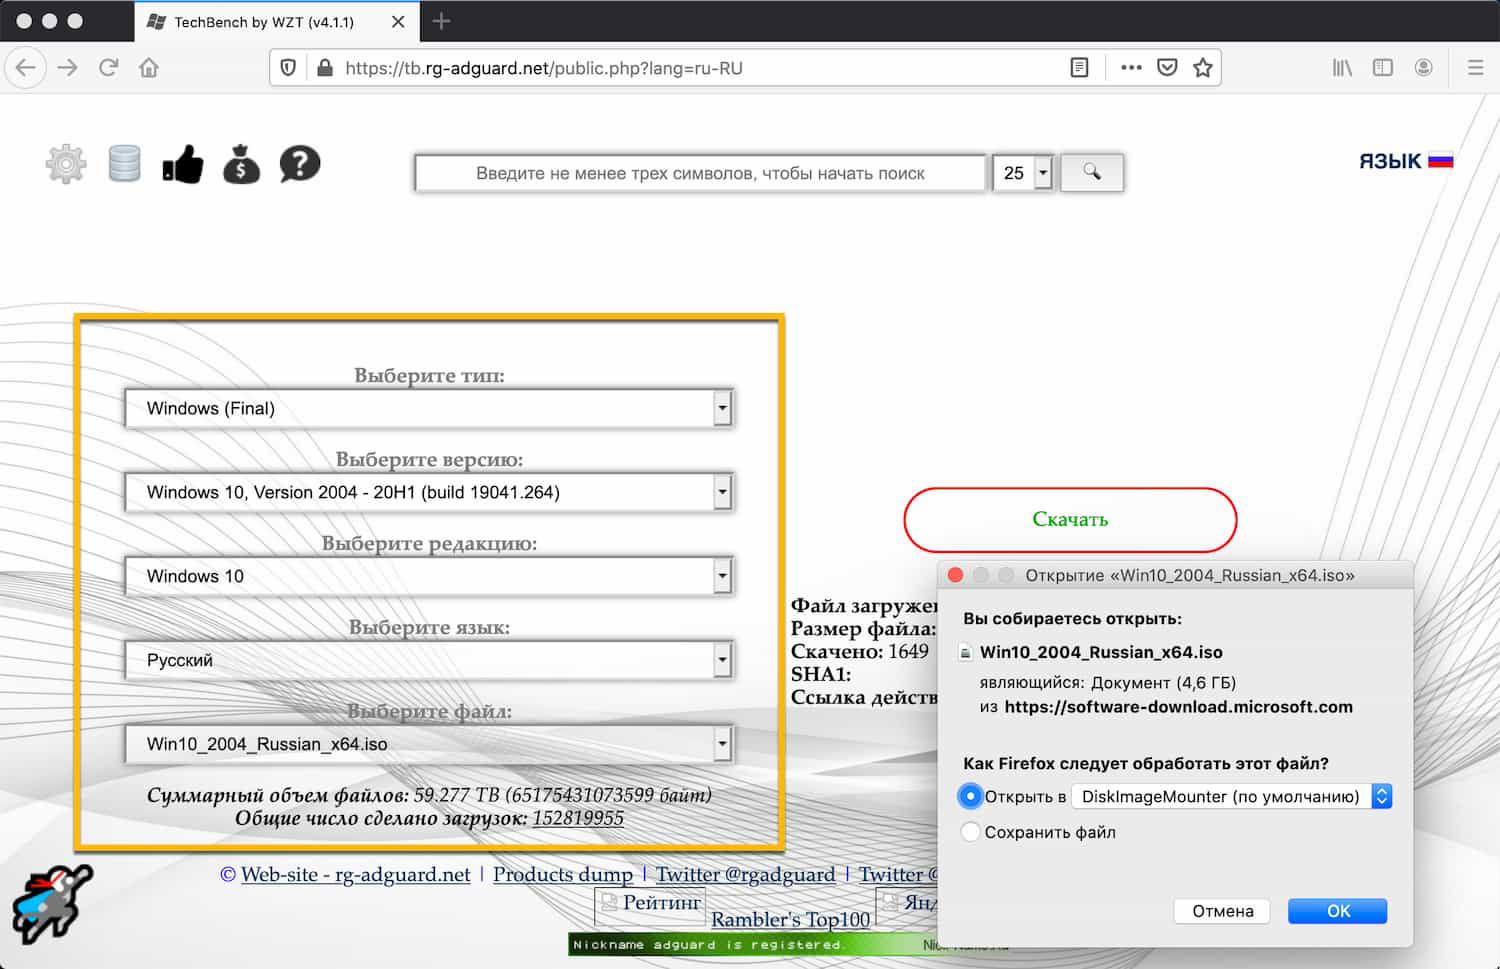Click the Win10_2004_Russian_x64.iso file name in dialog
Image resolution: width=1500 pixels, height=969 pixels.
[1101, 652]
